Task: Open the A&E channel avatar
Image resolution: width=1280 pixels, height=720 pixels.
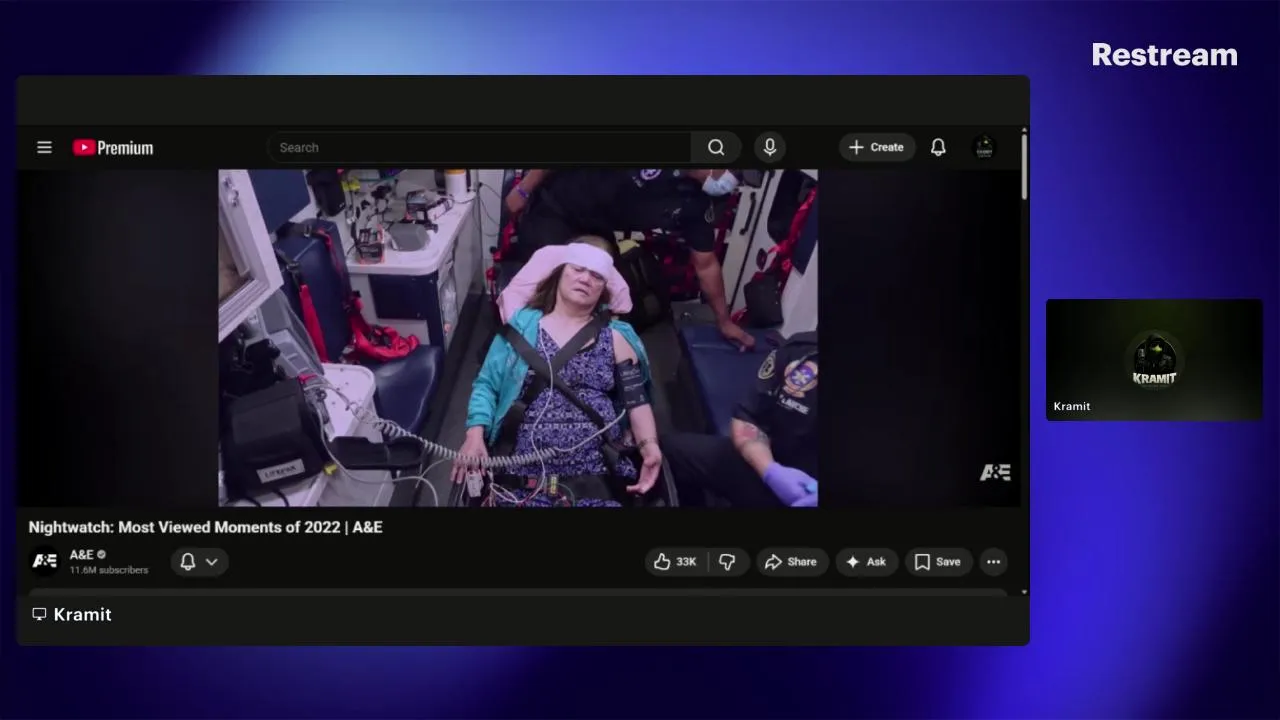Action: coord(45,561)
